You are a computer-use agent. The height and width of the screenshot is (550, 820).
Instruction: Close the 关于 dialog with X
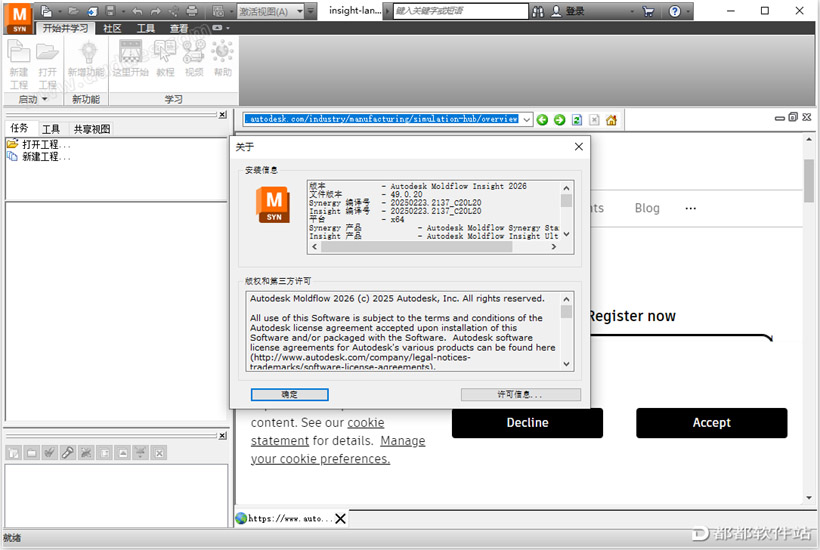pyautogui.click(x=578, y=147)
